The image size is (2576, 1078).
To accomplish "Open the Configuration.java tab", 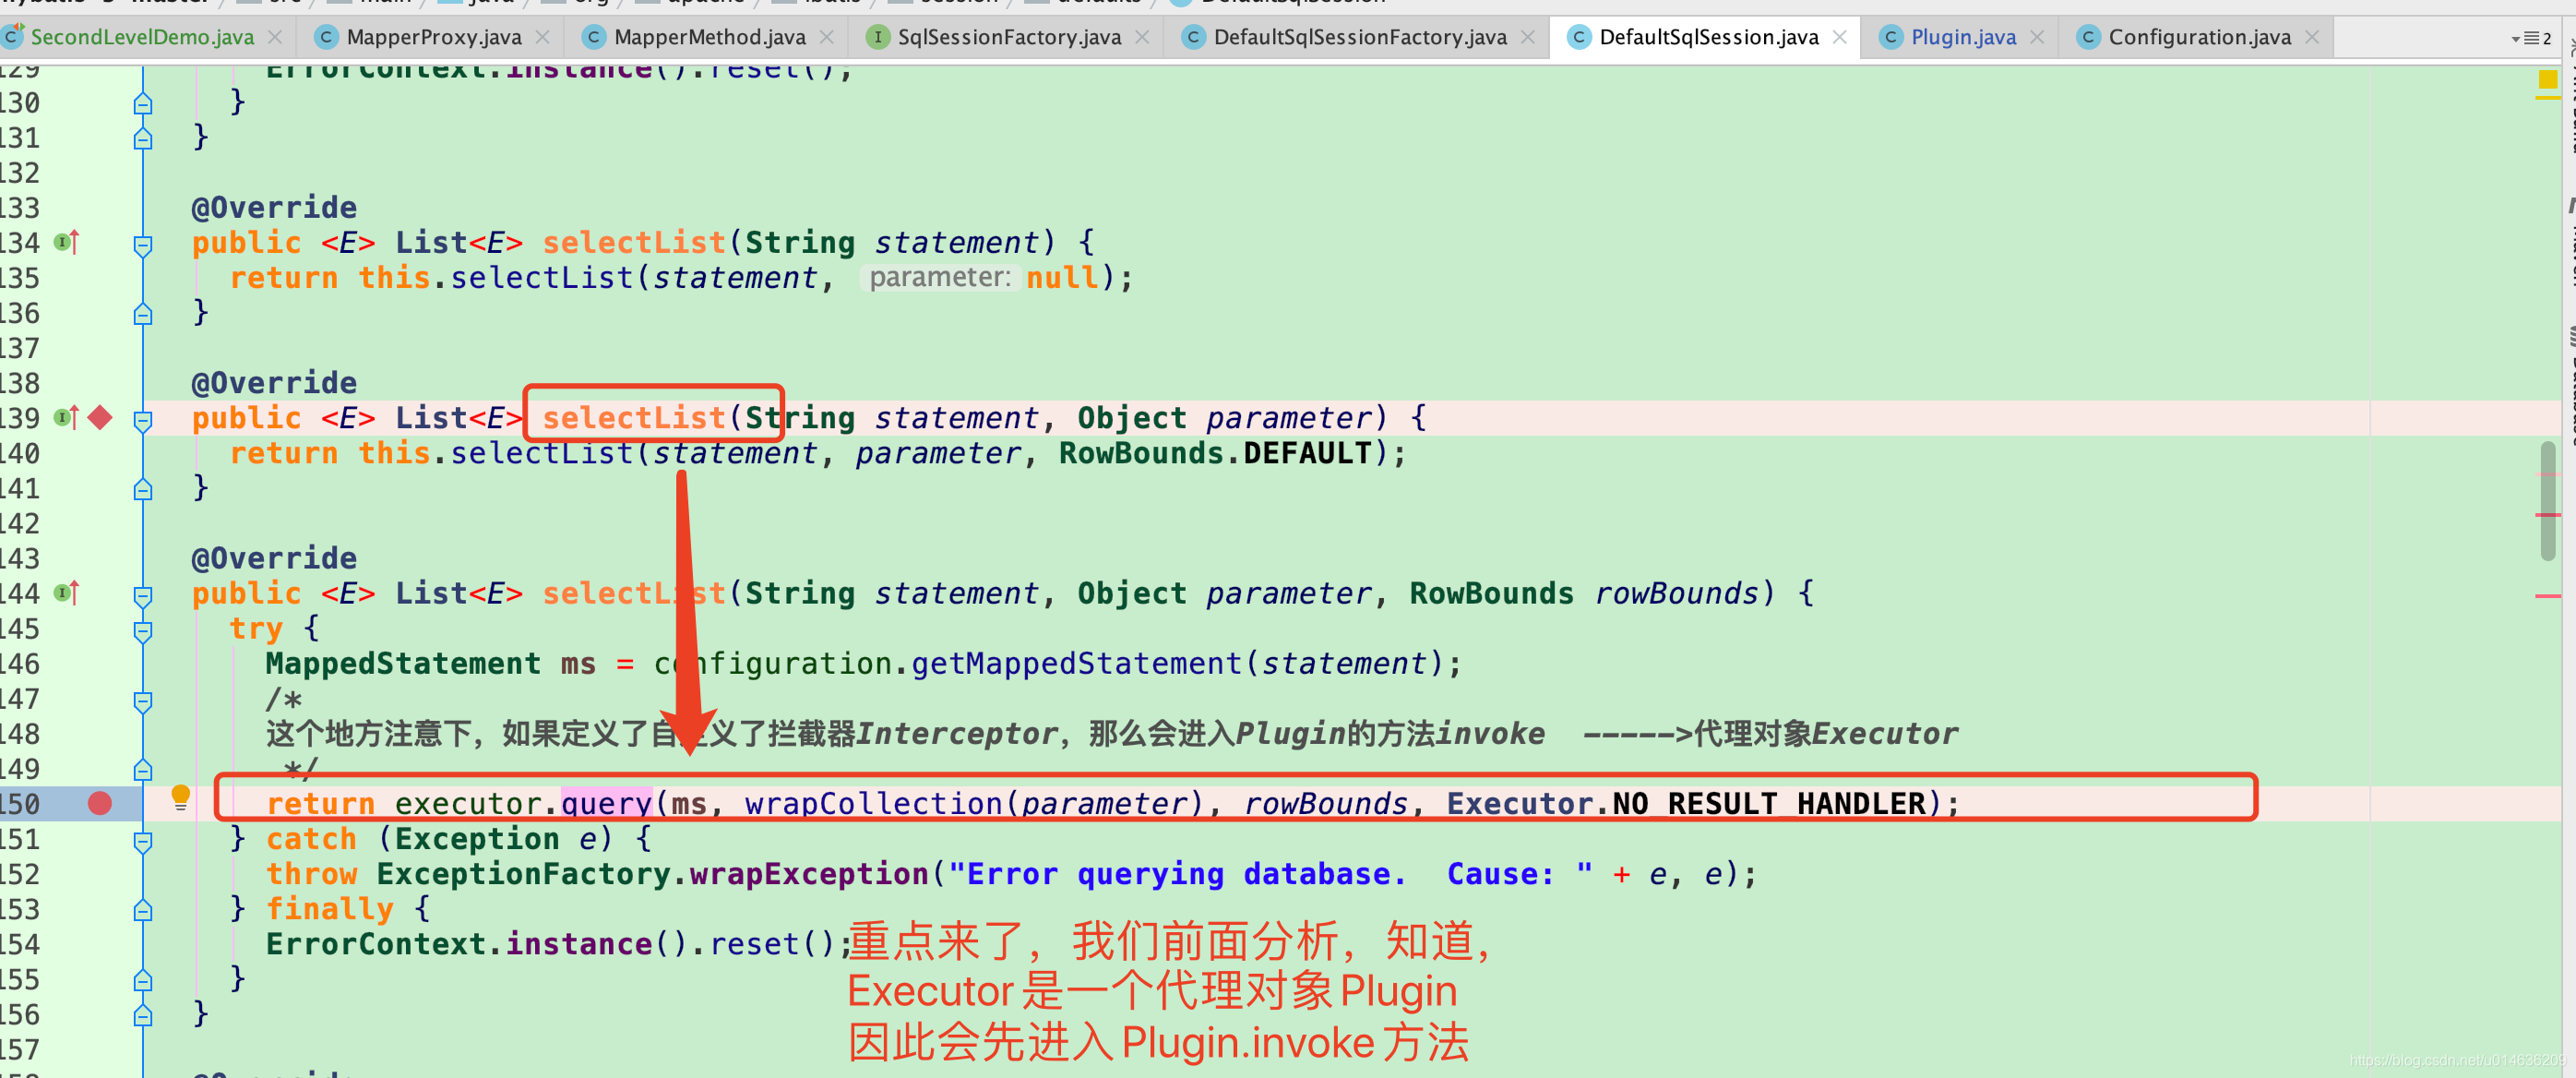I will [2199, 38].
